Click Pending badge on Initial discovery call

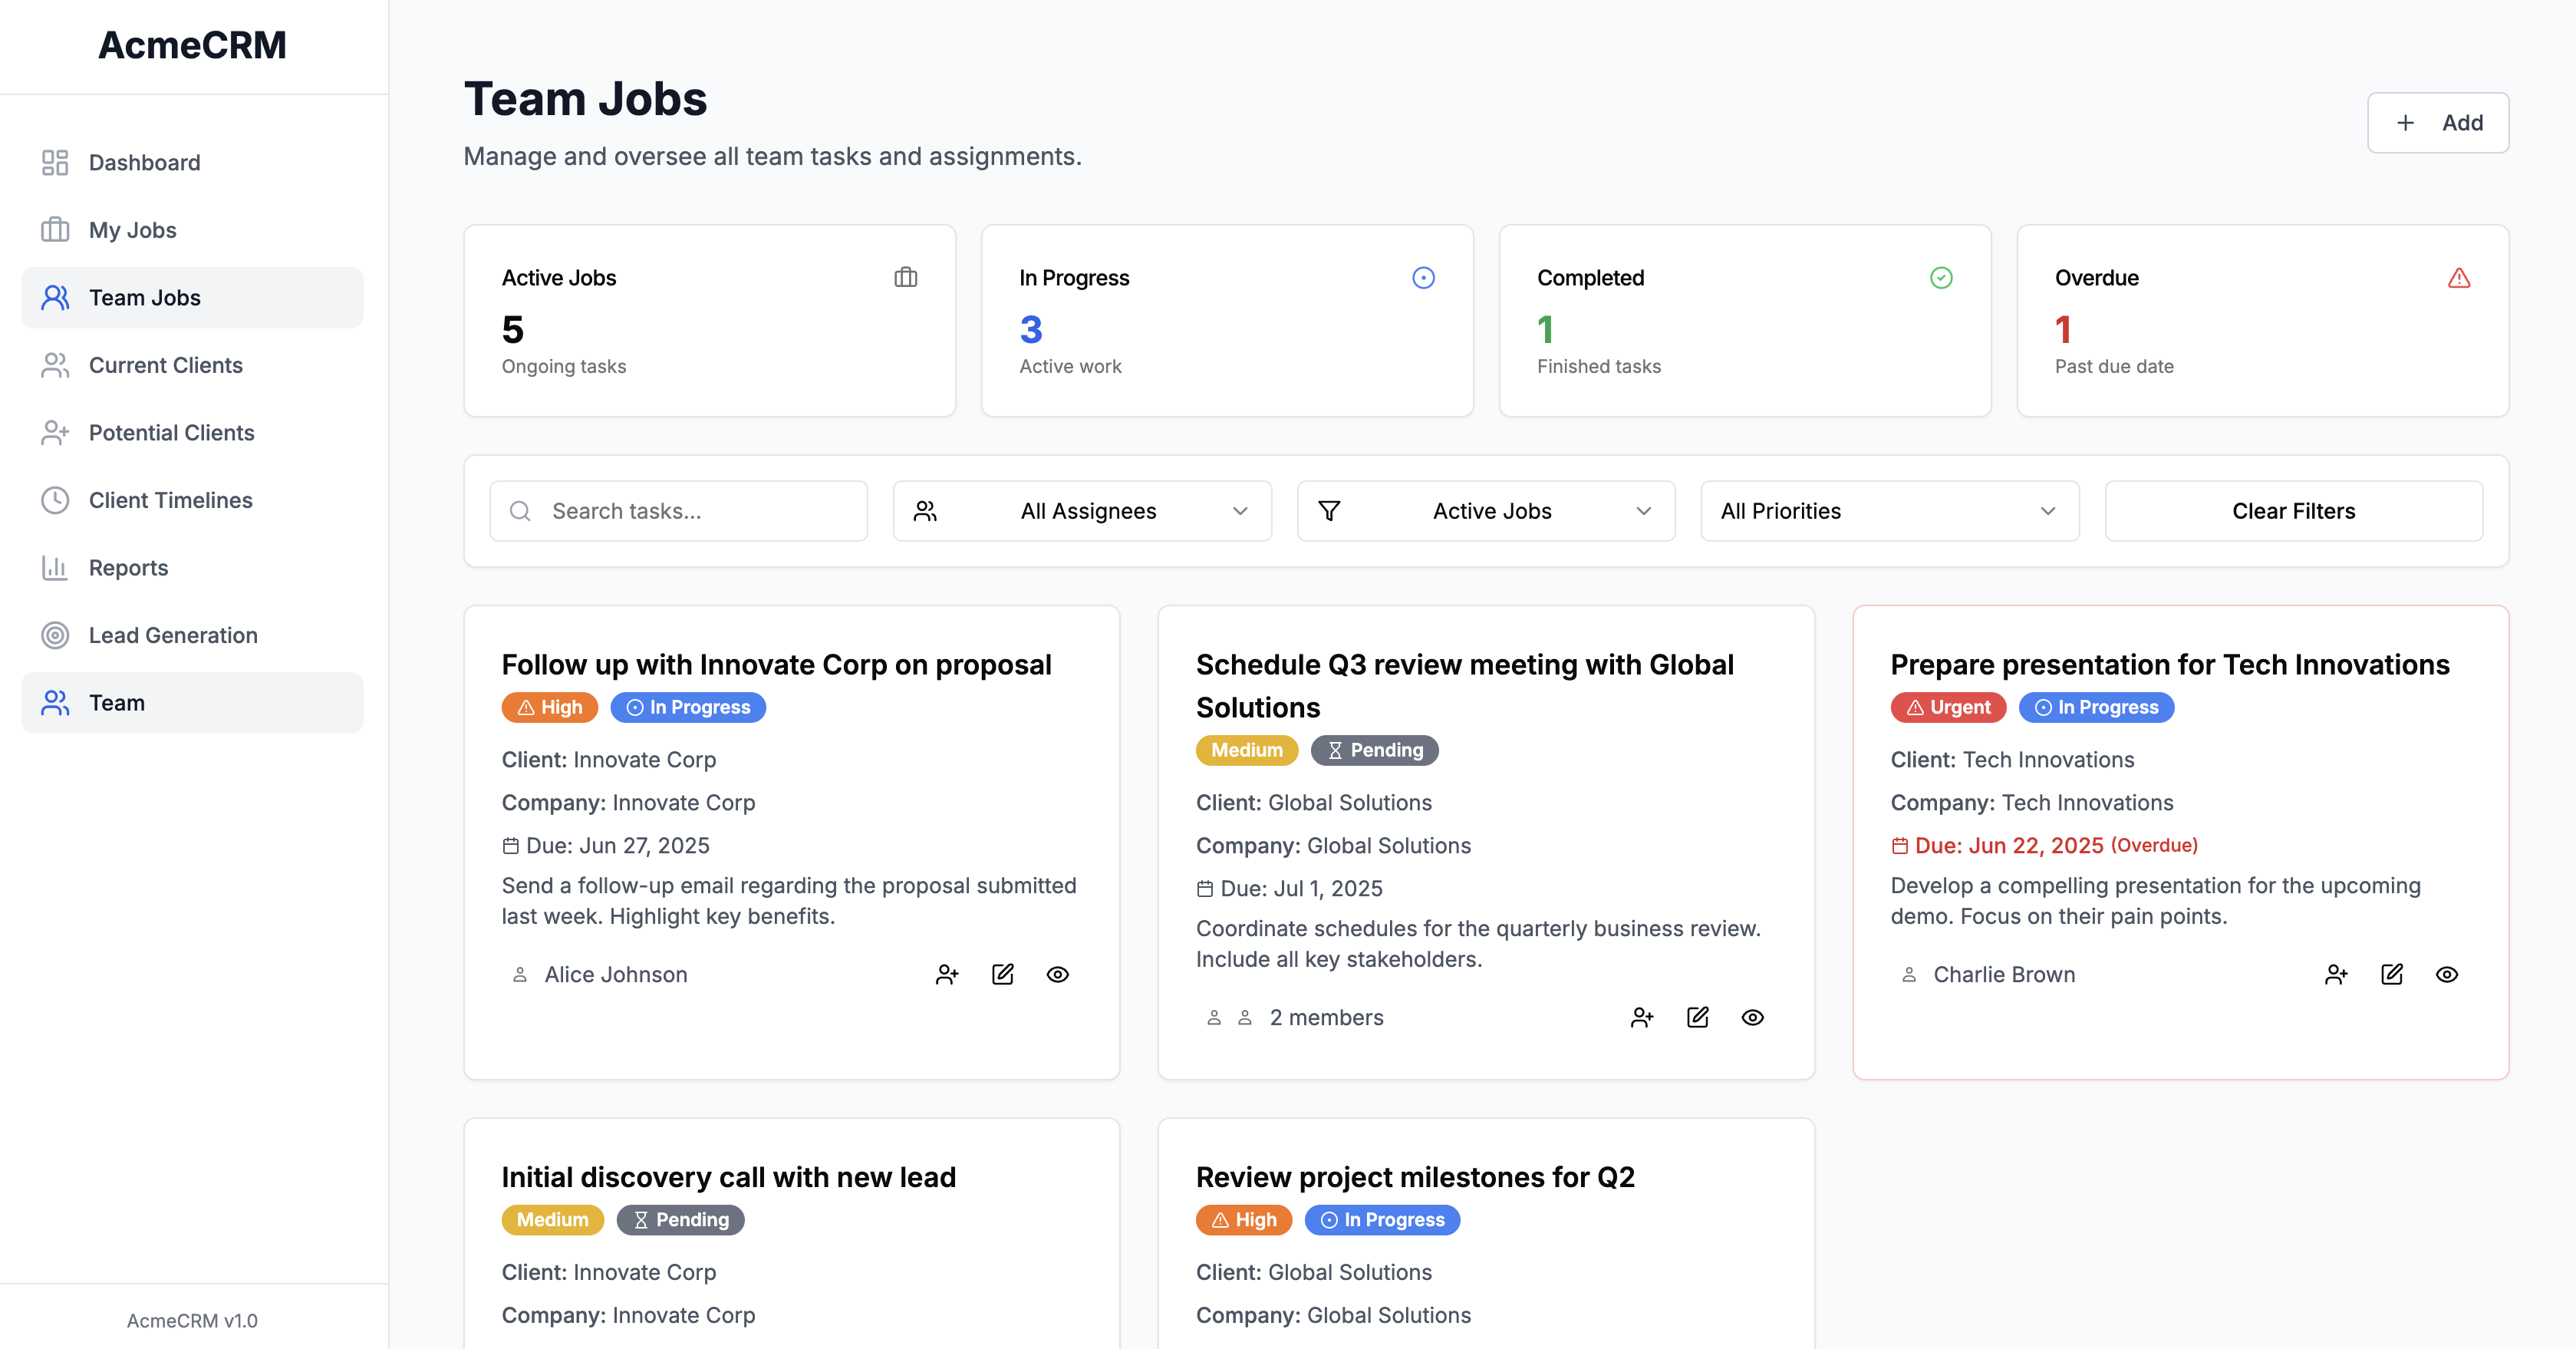(680, 1220)
